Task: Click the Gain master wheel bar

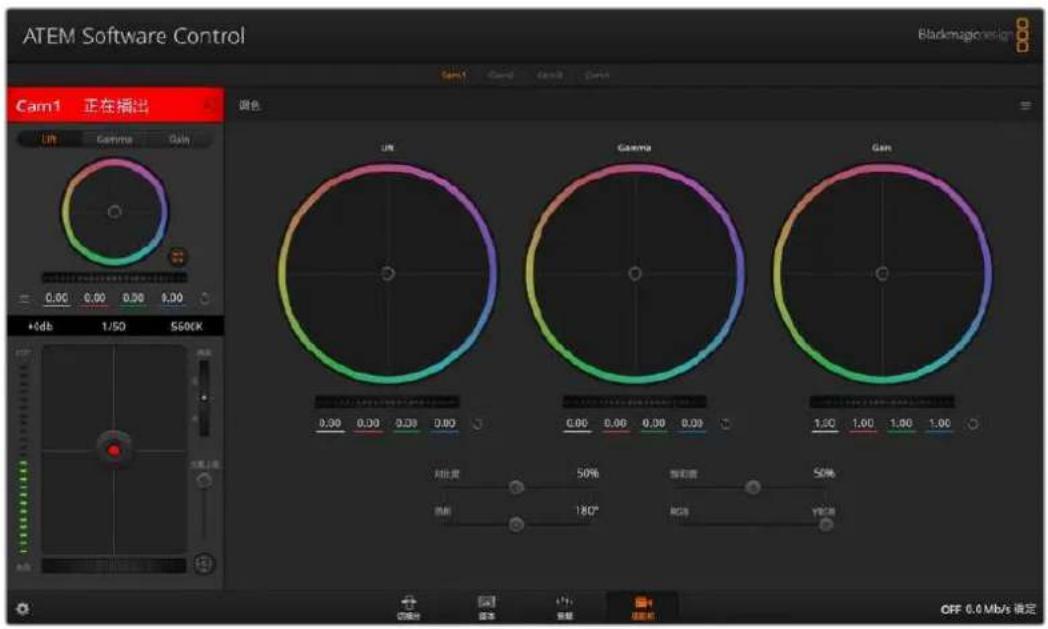Action: 882,402
